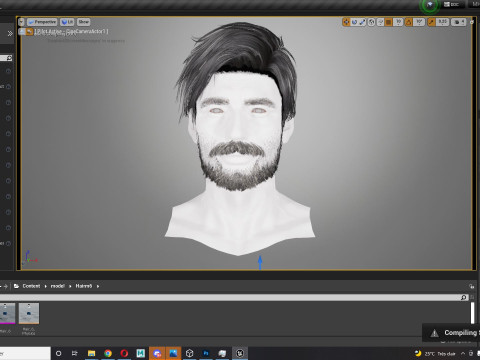Open File Explorer from the taskbar
This screenshot has width=480, height=360.
pyautogui.click(x=91, y=353)
